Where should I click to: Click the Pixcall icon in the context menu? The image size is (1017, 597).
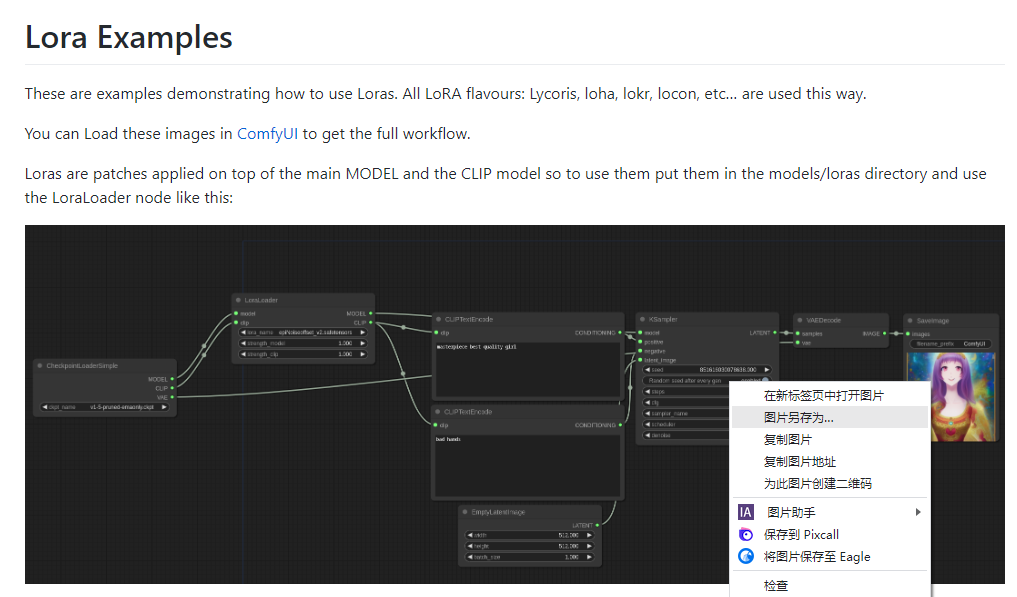[746, 534]
